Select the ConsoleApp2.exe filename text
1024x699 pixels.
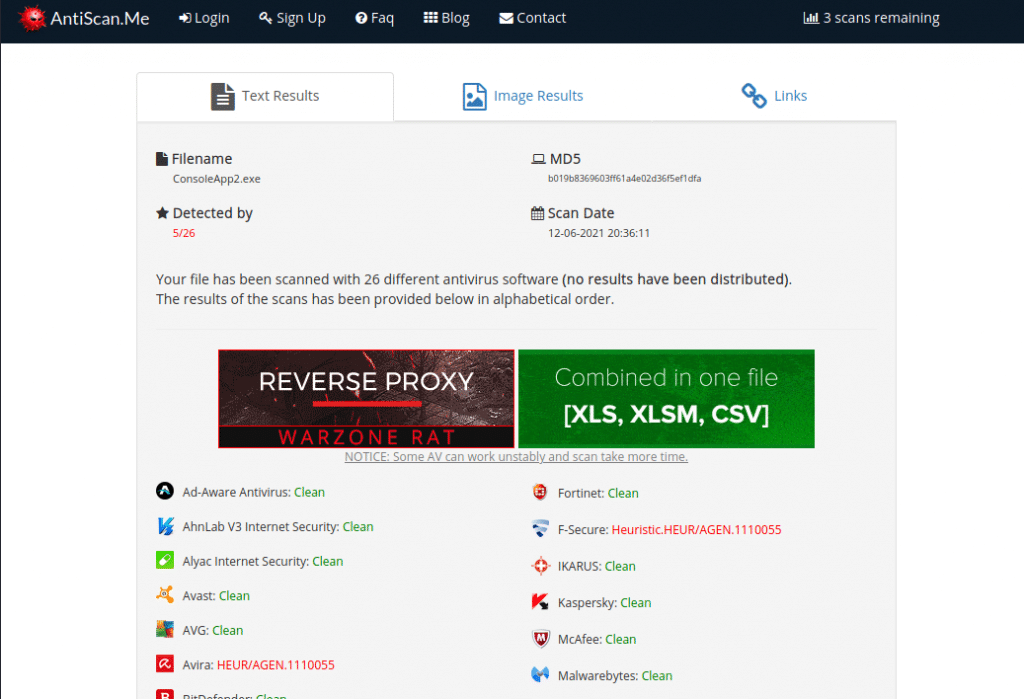coord(216,179)
